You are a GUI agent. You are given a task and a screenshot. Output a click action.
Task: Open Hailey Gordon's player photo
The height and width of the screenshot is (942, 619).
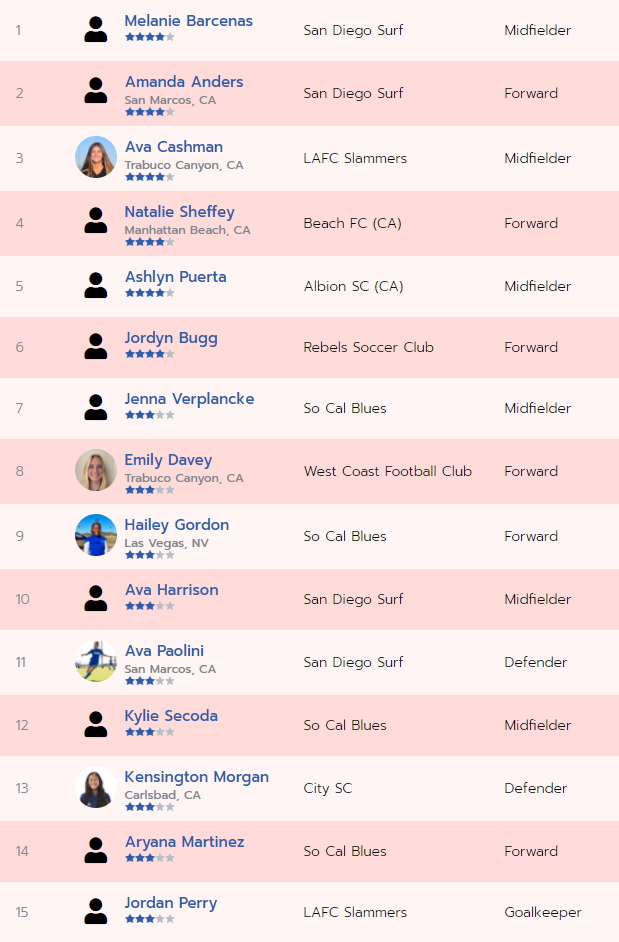point(96,535)
